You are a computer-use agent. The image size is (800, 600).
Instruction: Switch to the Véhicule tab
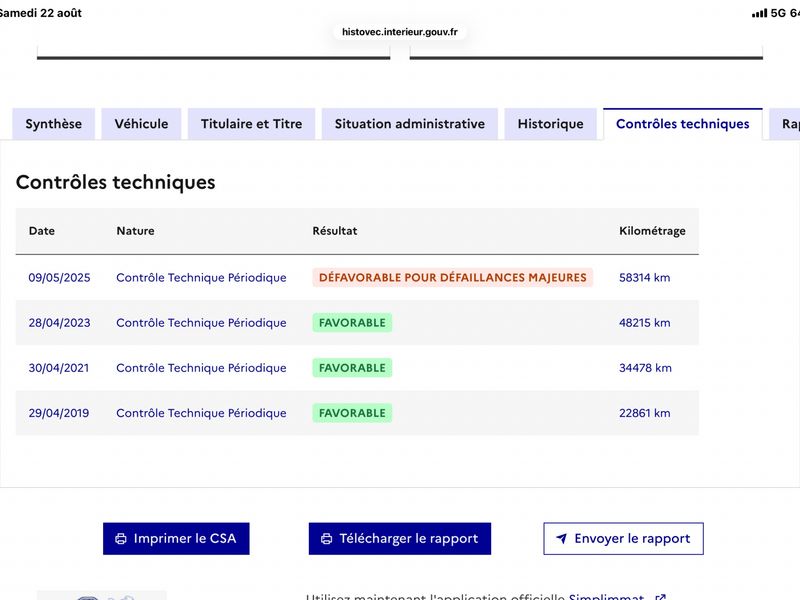point(141,124)
